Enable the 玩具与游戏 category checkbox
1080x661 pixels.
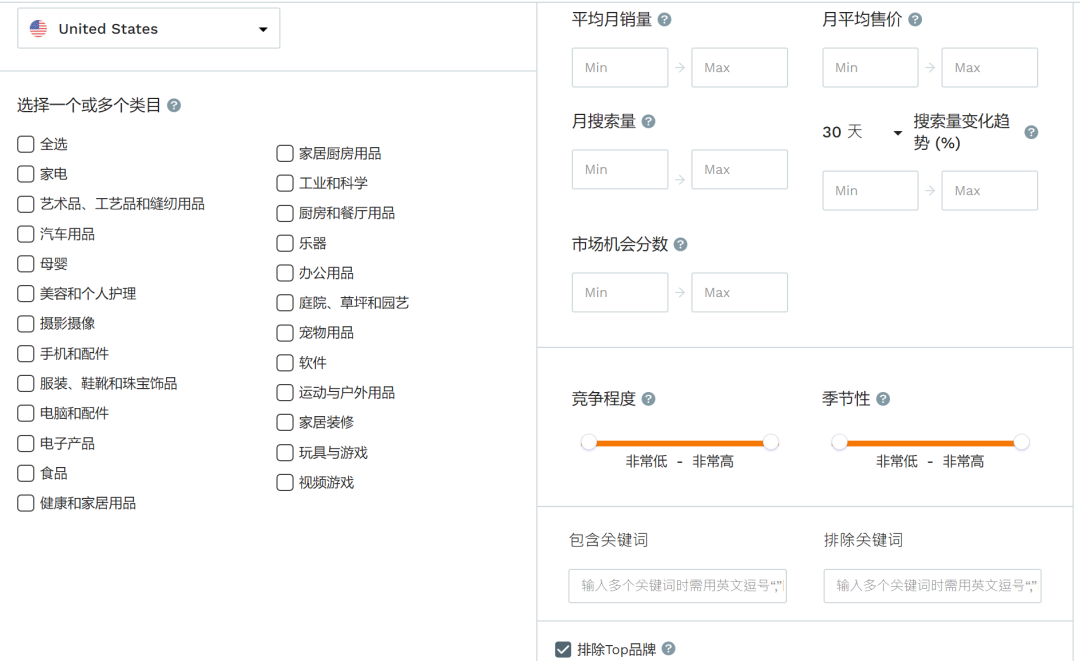[285, 453]
